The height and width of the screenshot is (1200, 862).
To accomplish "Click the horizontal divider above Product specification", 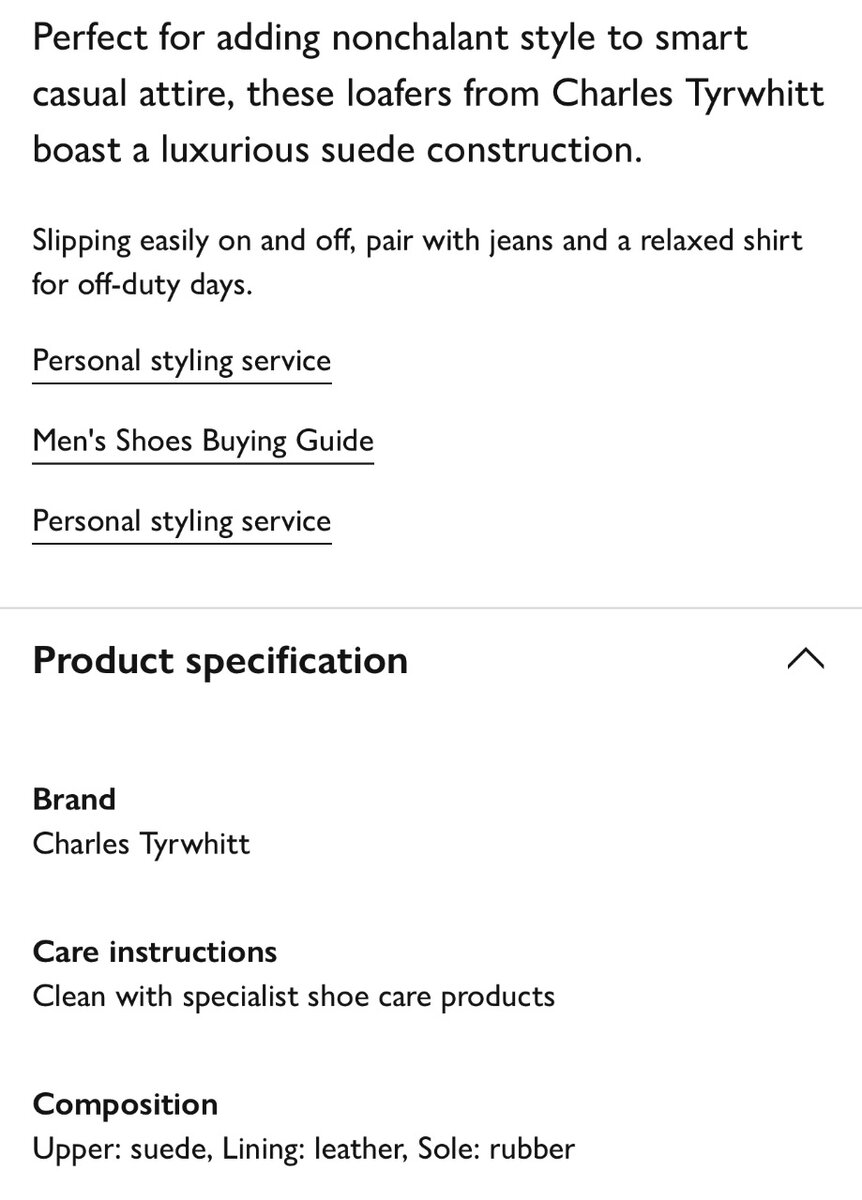I will coord(431,608).
